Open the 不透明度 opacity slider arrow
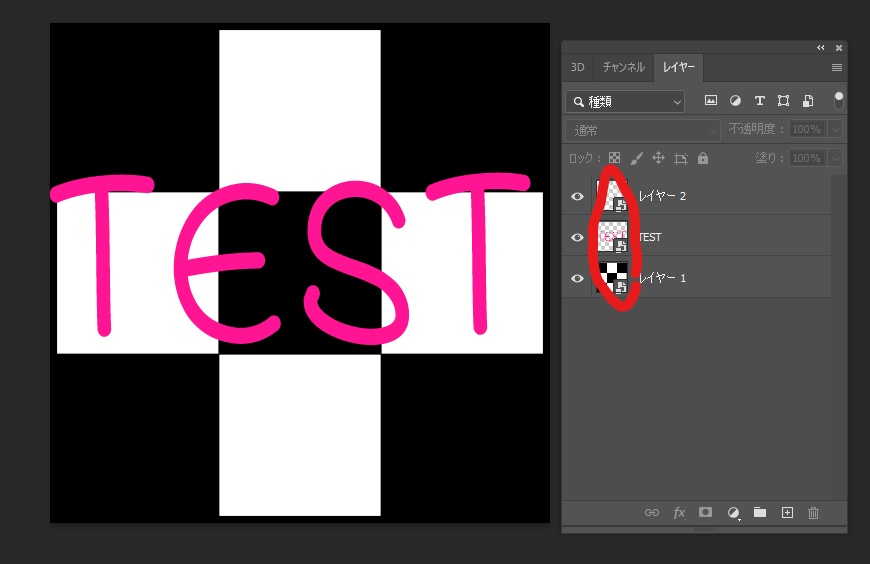The image size is (870, 564). 834,129
